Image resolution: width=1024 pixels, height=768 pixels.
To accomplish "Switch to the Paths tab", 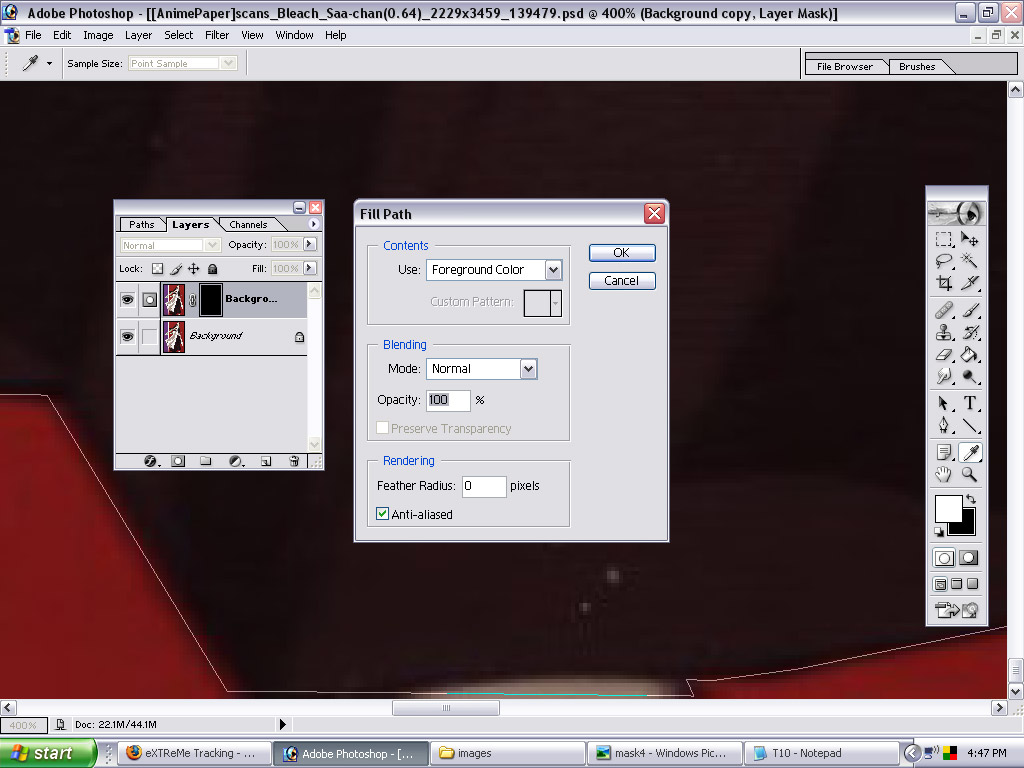I will [142, 225].
